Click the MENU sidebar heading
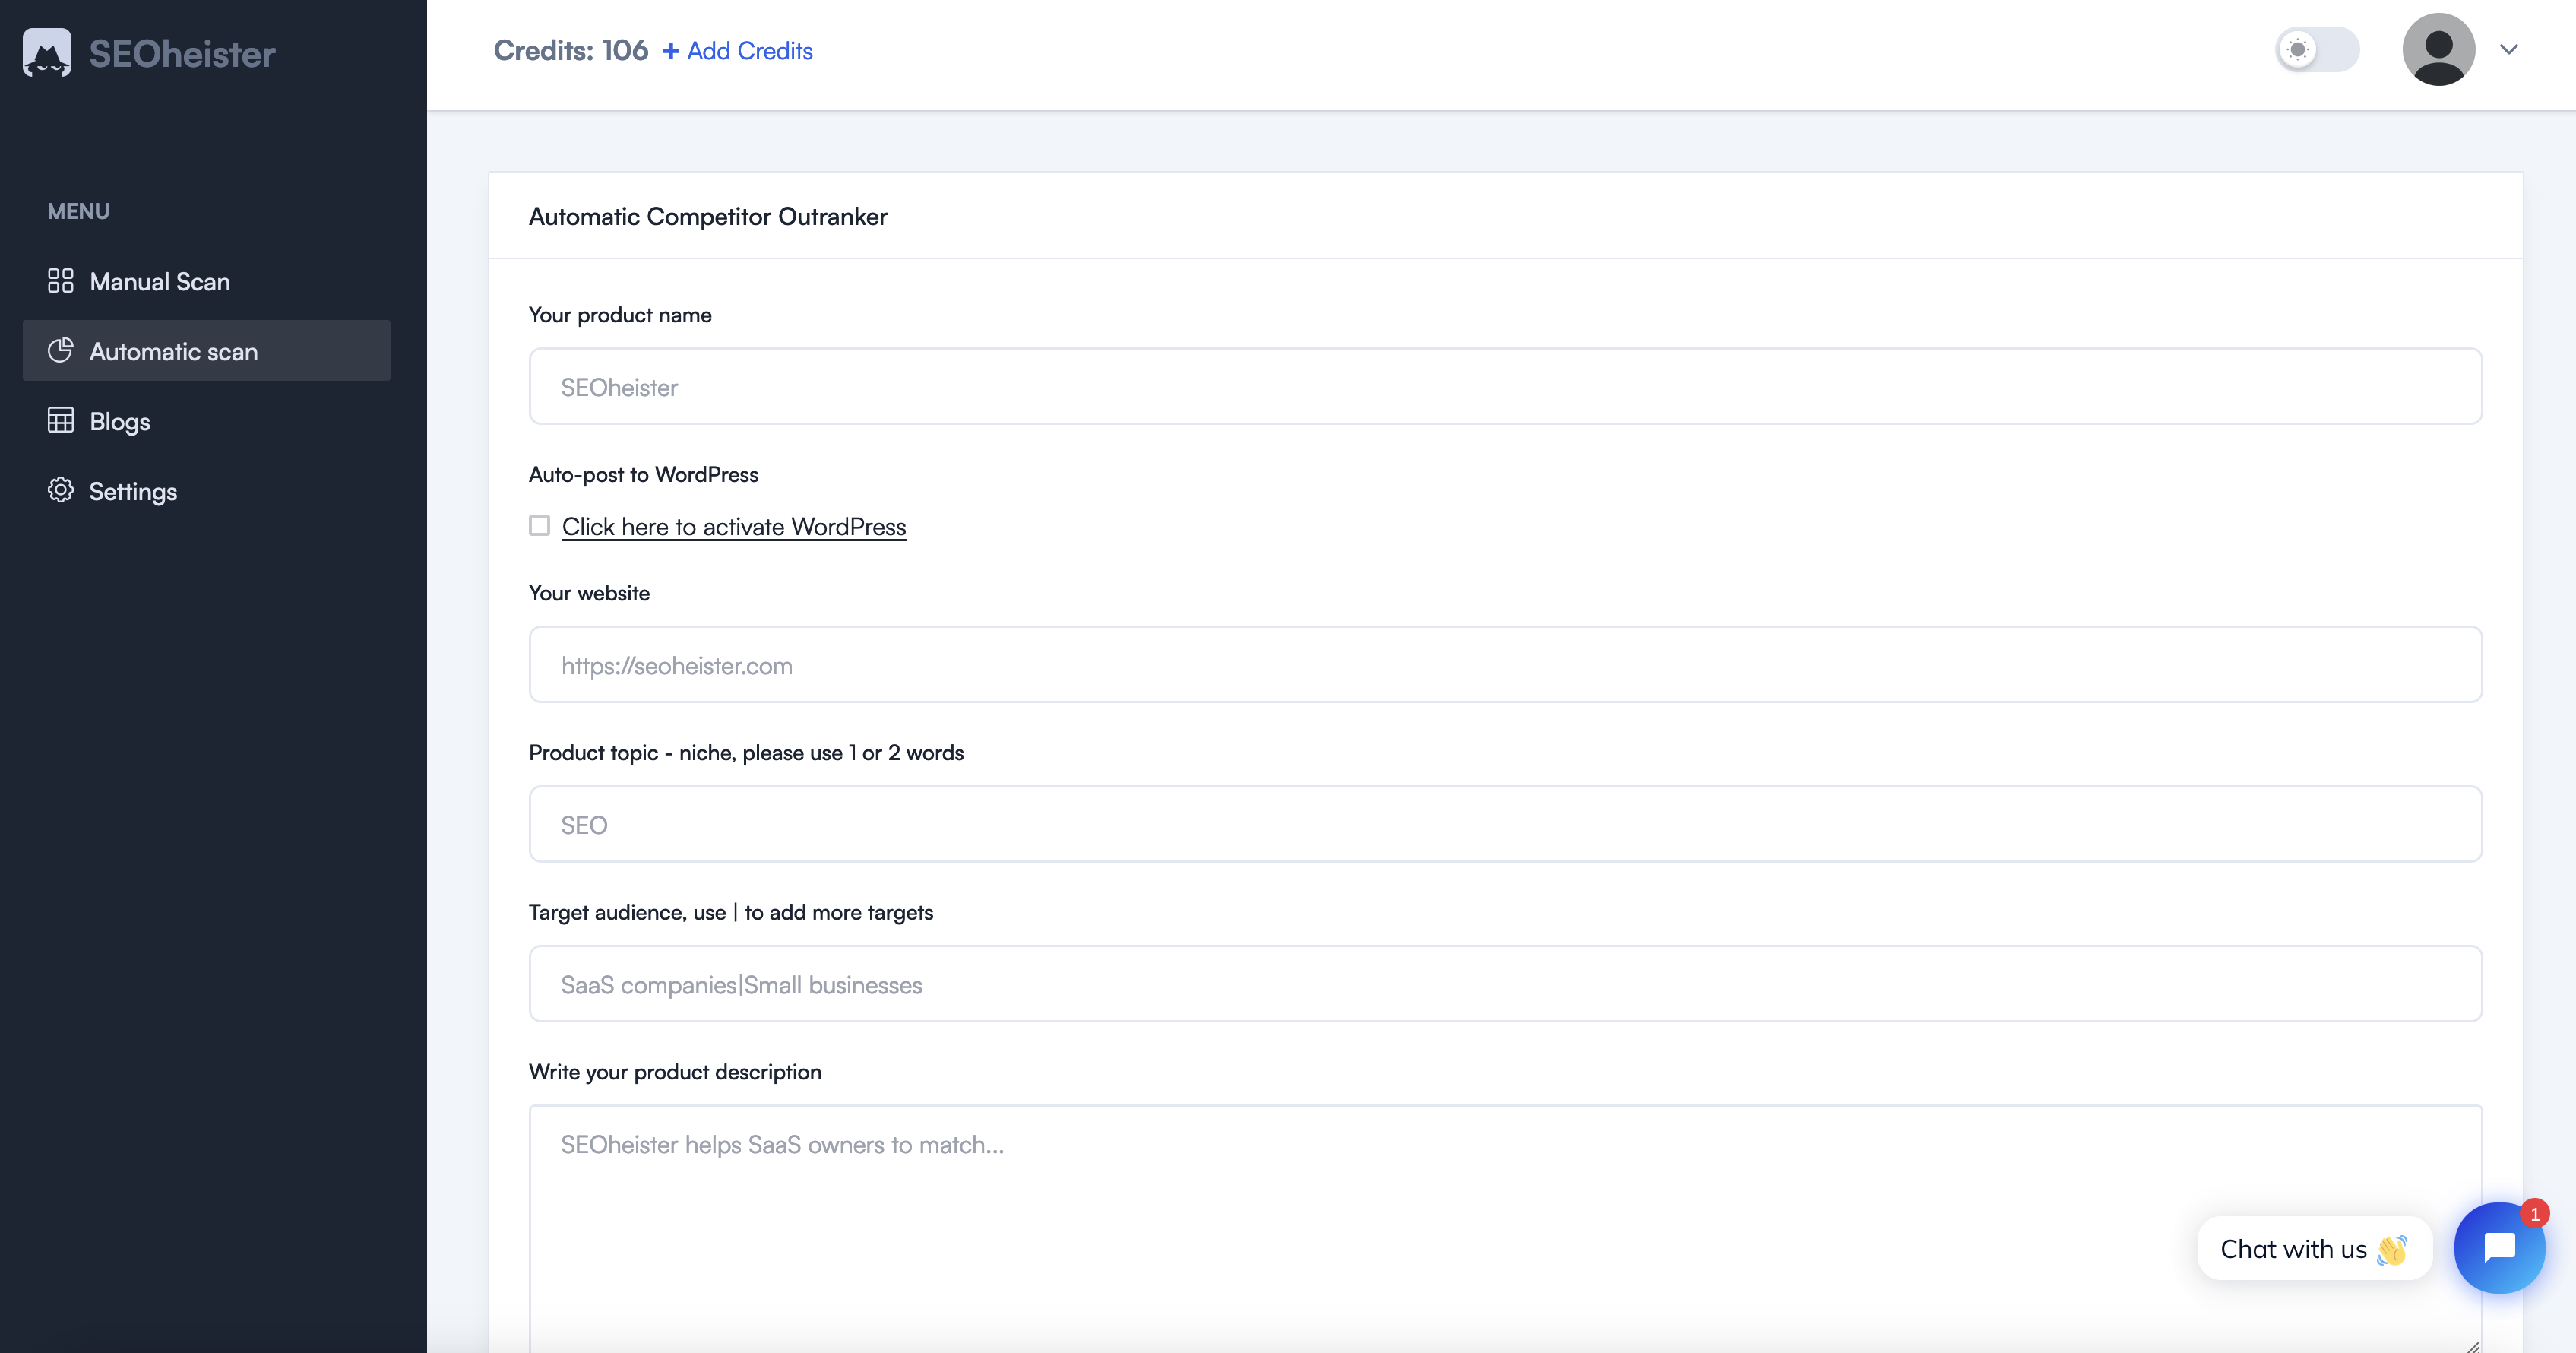This screenshot has height=1353, width=2576. [78, 212]
